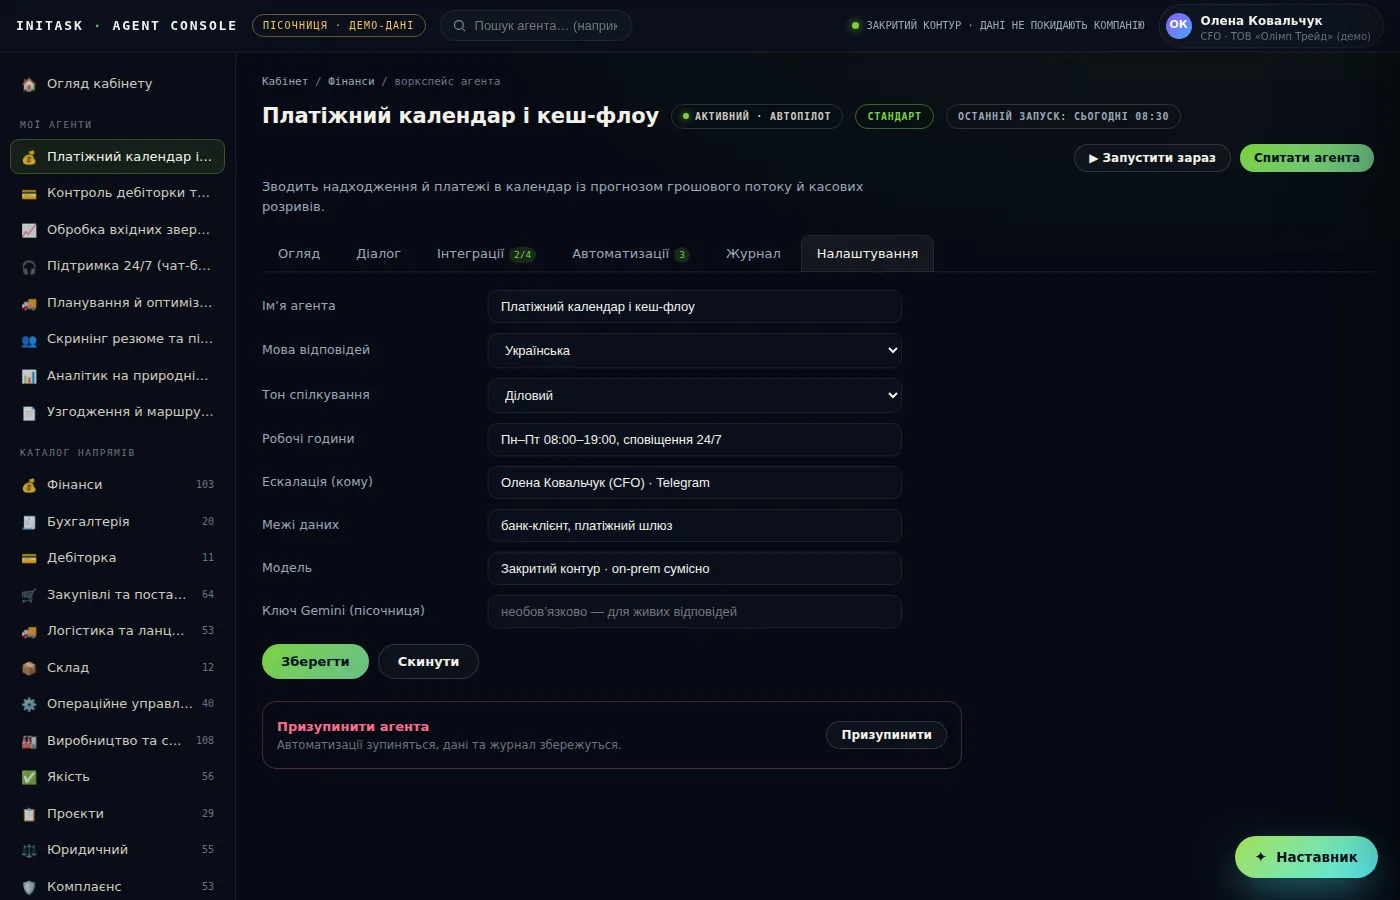The width and height of the screenshot is (1400, 900).
Task: Open the house icon for Огляд кабінету
Action: (x=29, y=84)
